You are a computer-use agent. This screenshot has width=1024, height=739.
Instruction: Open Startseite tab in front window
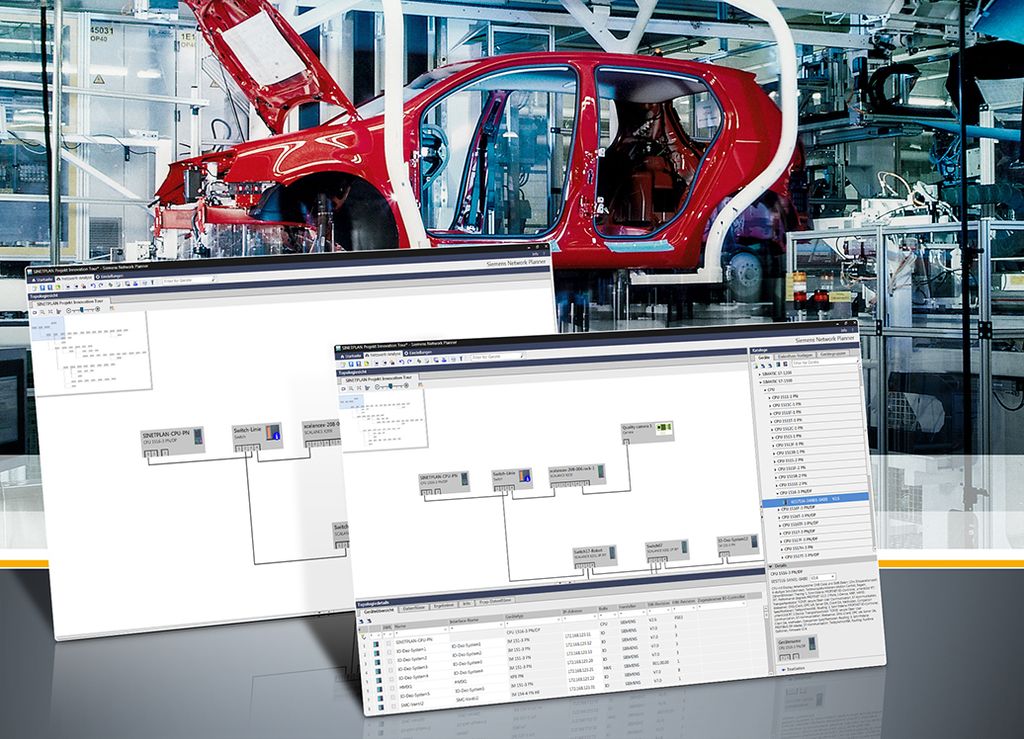pyautogui.click(x=351, y=356)
